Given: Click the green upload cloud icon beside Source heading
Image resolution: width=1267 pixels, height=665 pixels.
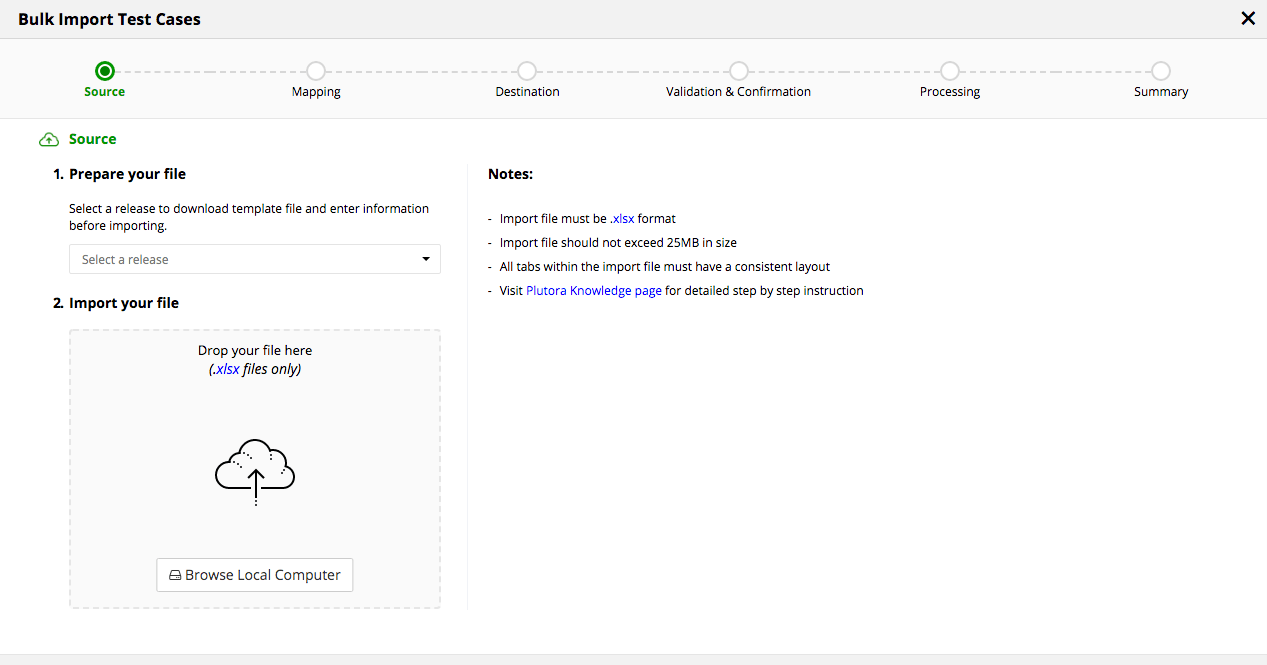Looking at the screenshot, I should click(48, 138).
